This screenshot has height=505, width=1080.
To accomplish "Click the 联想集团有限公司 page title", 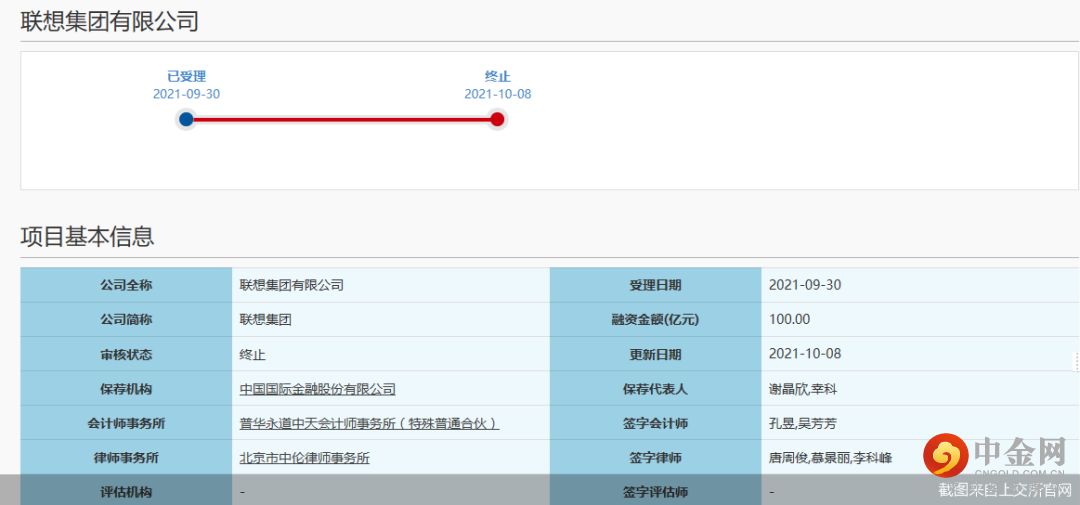I will click(110, 21).
